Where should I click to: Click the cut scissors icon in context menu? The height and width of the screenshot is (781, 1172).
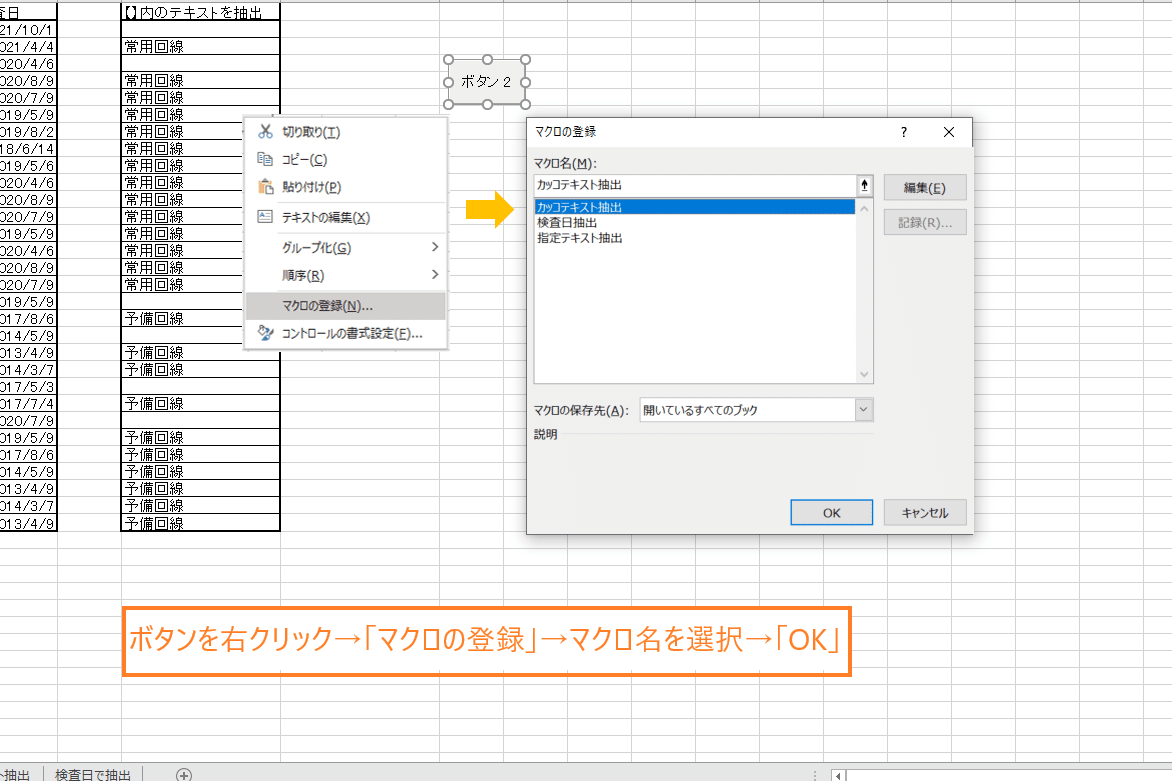265,132
